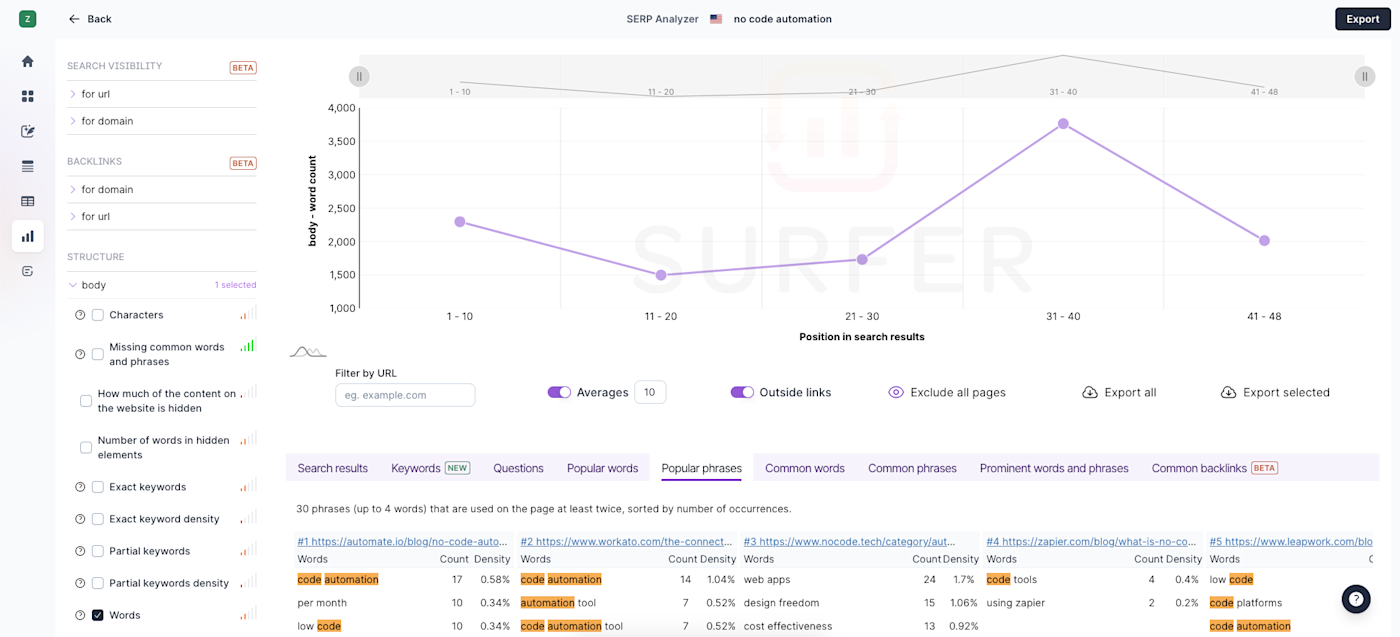Click Export all
This screenshot has height=637, width=1400.
coord(1119,392)
